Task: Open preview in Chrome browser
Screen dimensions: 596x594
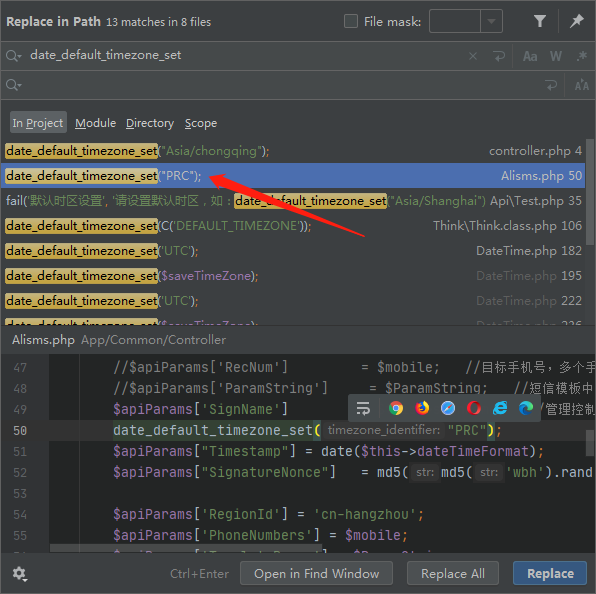Action: (x=396, y=408)
